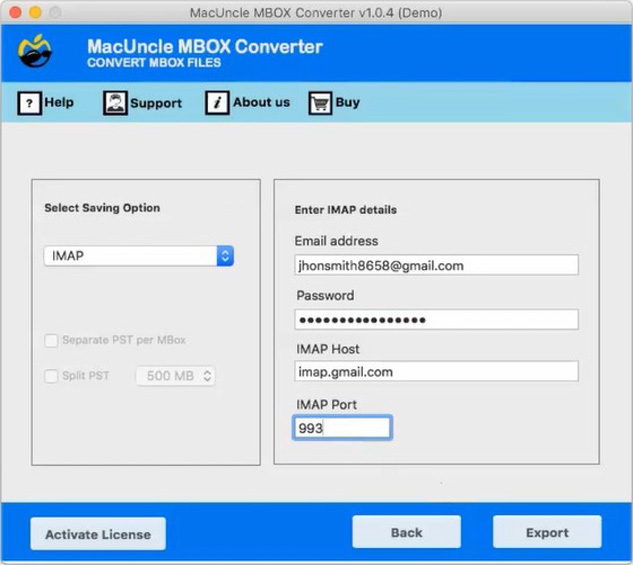The image size is (633, 566).
Task: Click the Export button
Action: coord(547,532)
